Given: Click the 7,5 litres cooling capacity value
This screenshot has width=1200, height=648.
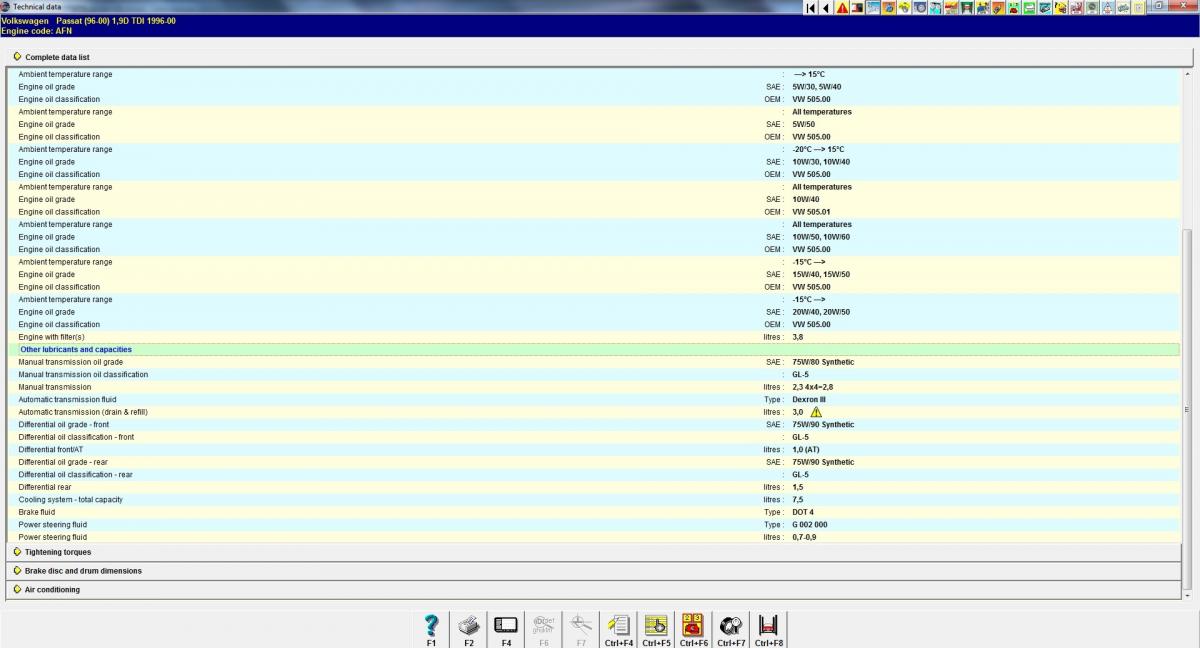Looking at the screenshot, I should pyautogui.click(x=798, y=500).
